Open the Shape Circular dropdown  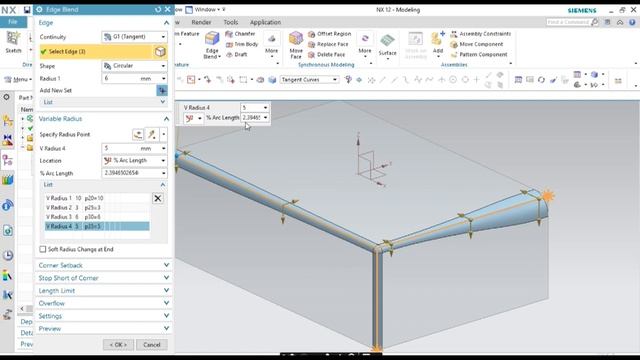tap(134, 66)
